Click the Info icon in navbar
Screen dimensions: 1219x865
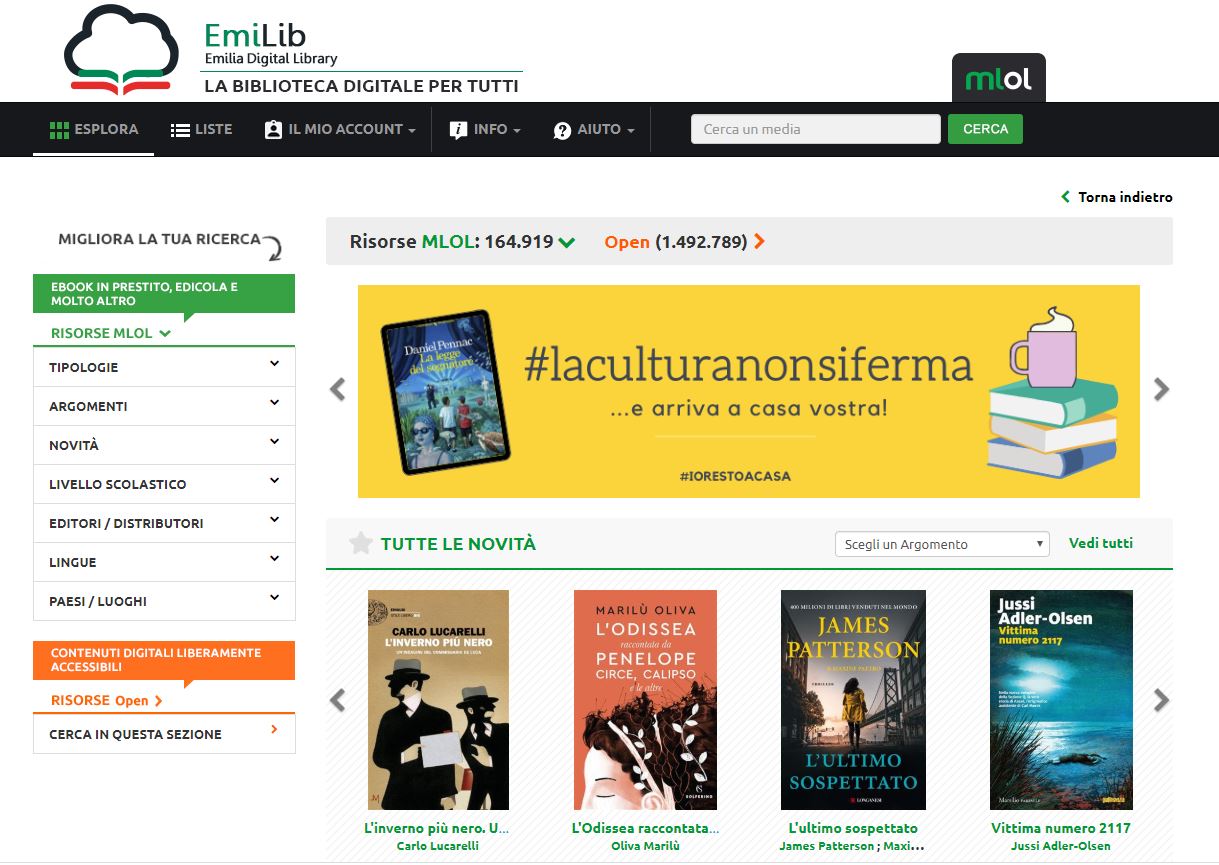tap(458, 130)
